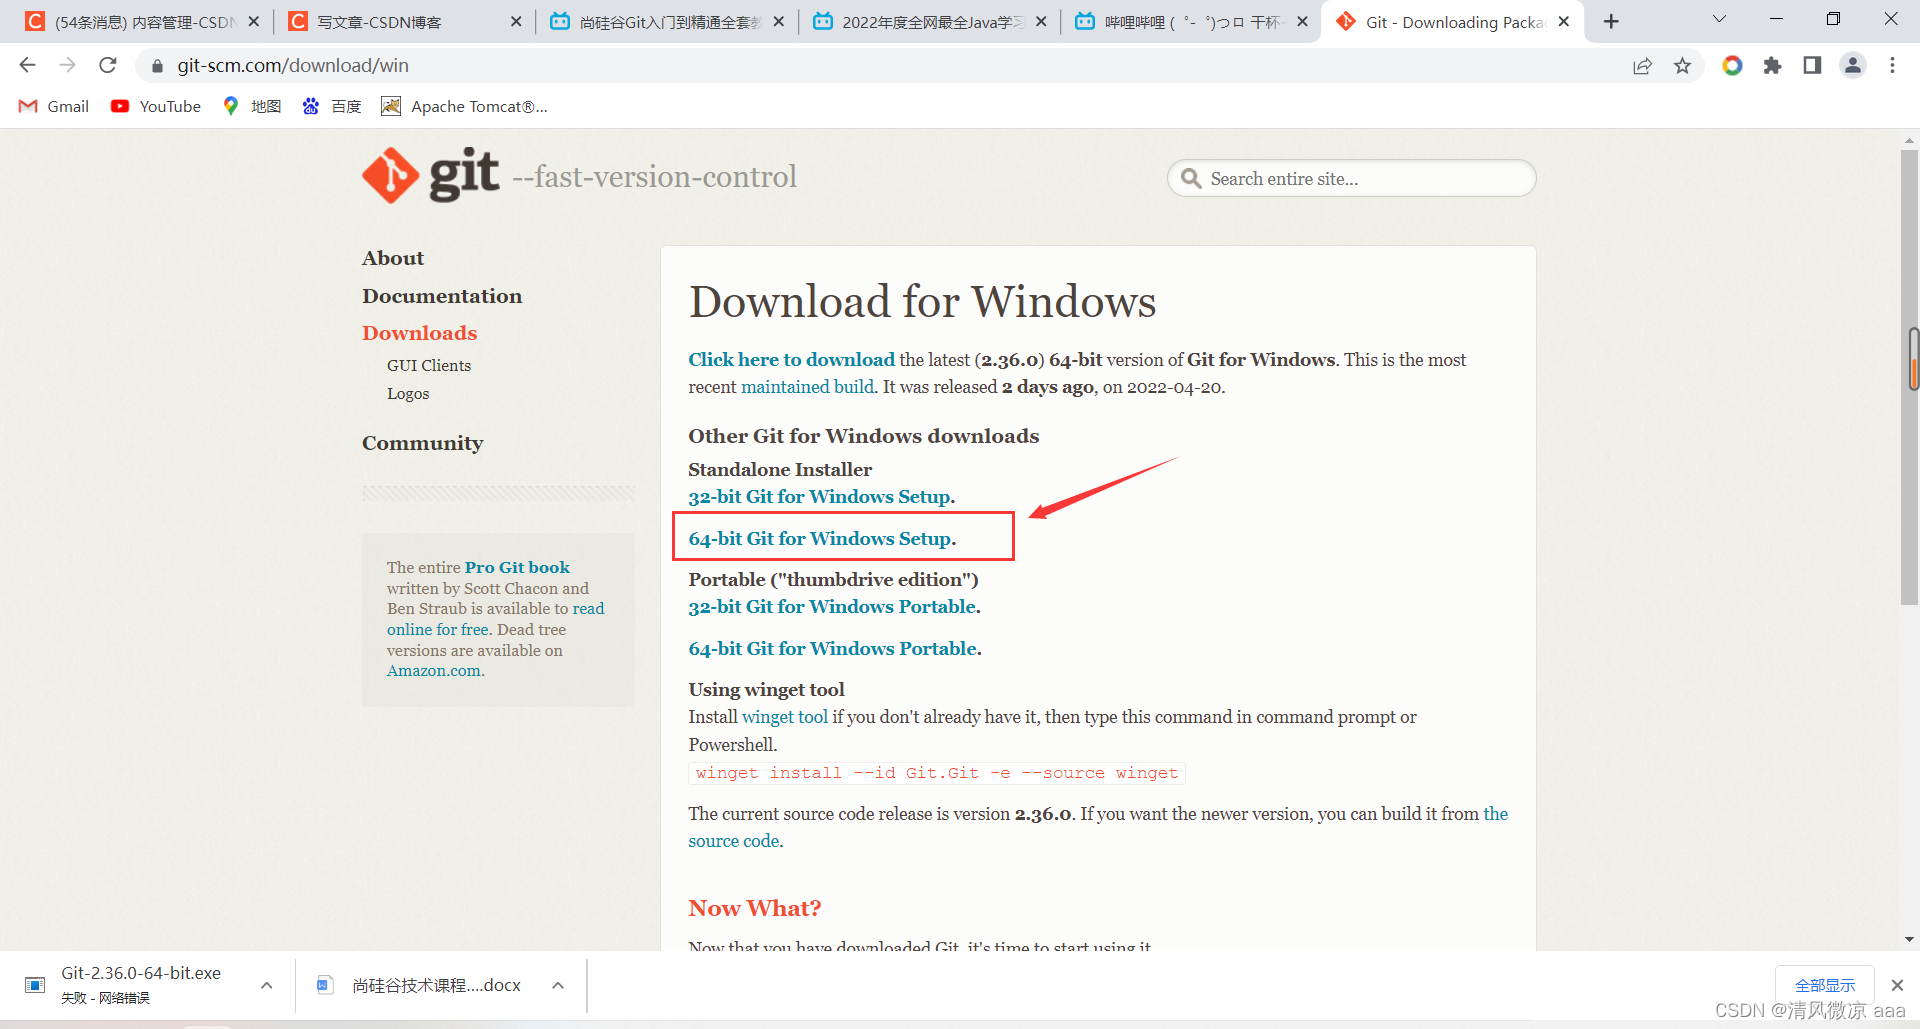Open the 百度 bookmark
This screenshot has width=1920, height=1029.
tap(332, 106)
